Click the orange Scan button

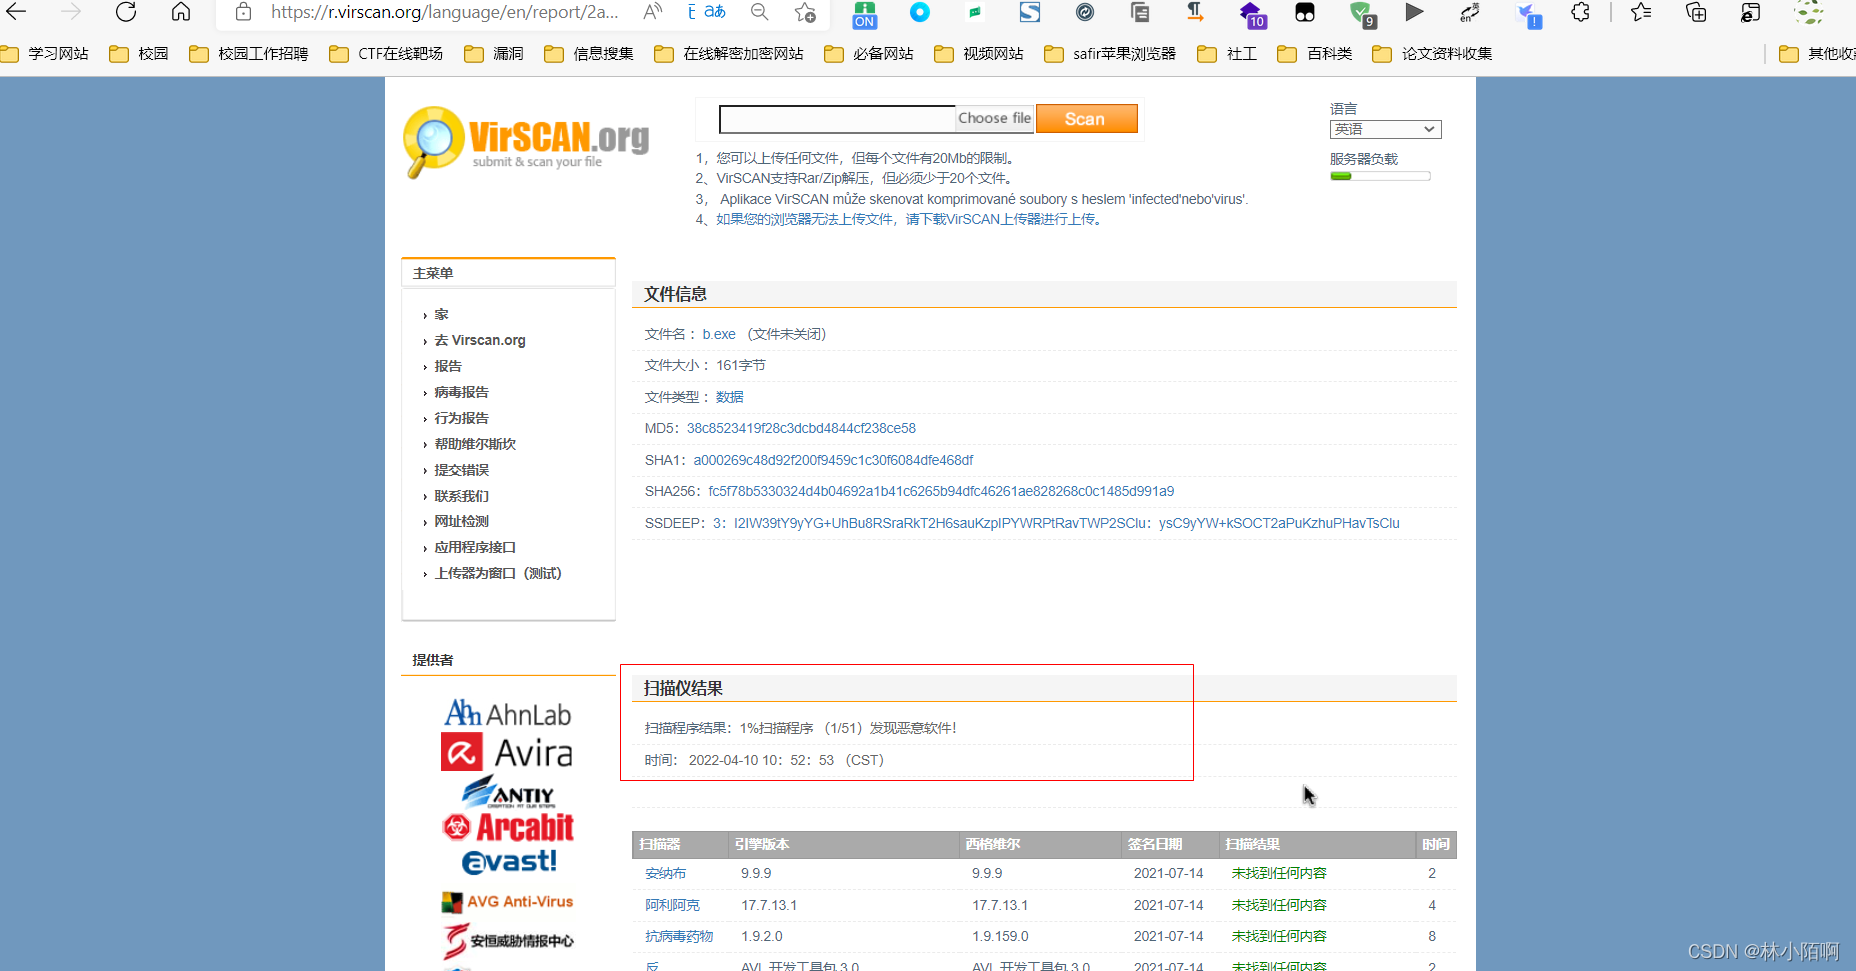point(1086,119)
